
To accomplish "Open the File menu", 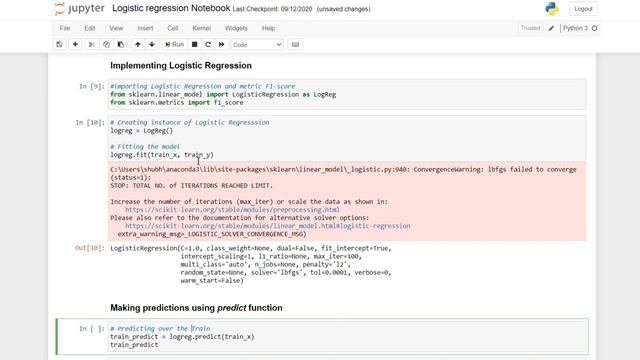I will tap(65, 28).
